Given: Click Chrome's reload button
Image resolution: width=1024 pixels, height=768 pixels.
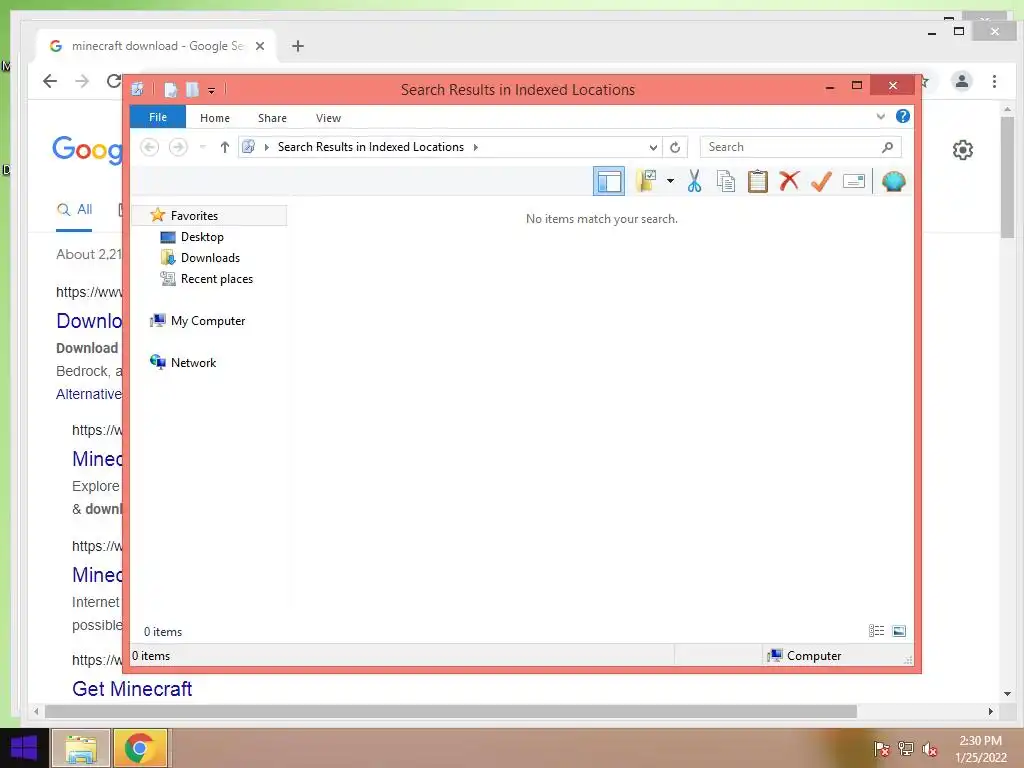Looking at the screenshot, I should click(x=114, y=81).
